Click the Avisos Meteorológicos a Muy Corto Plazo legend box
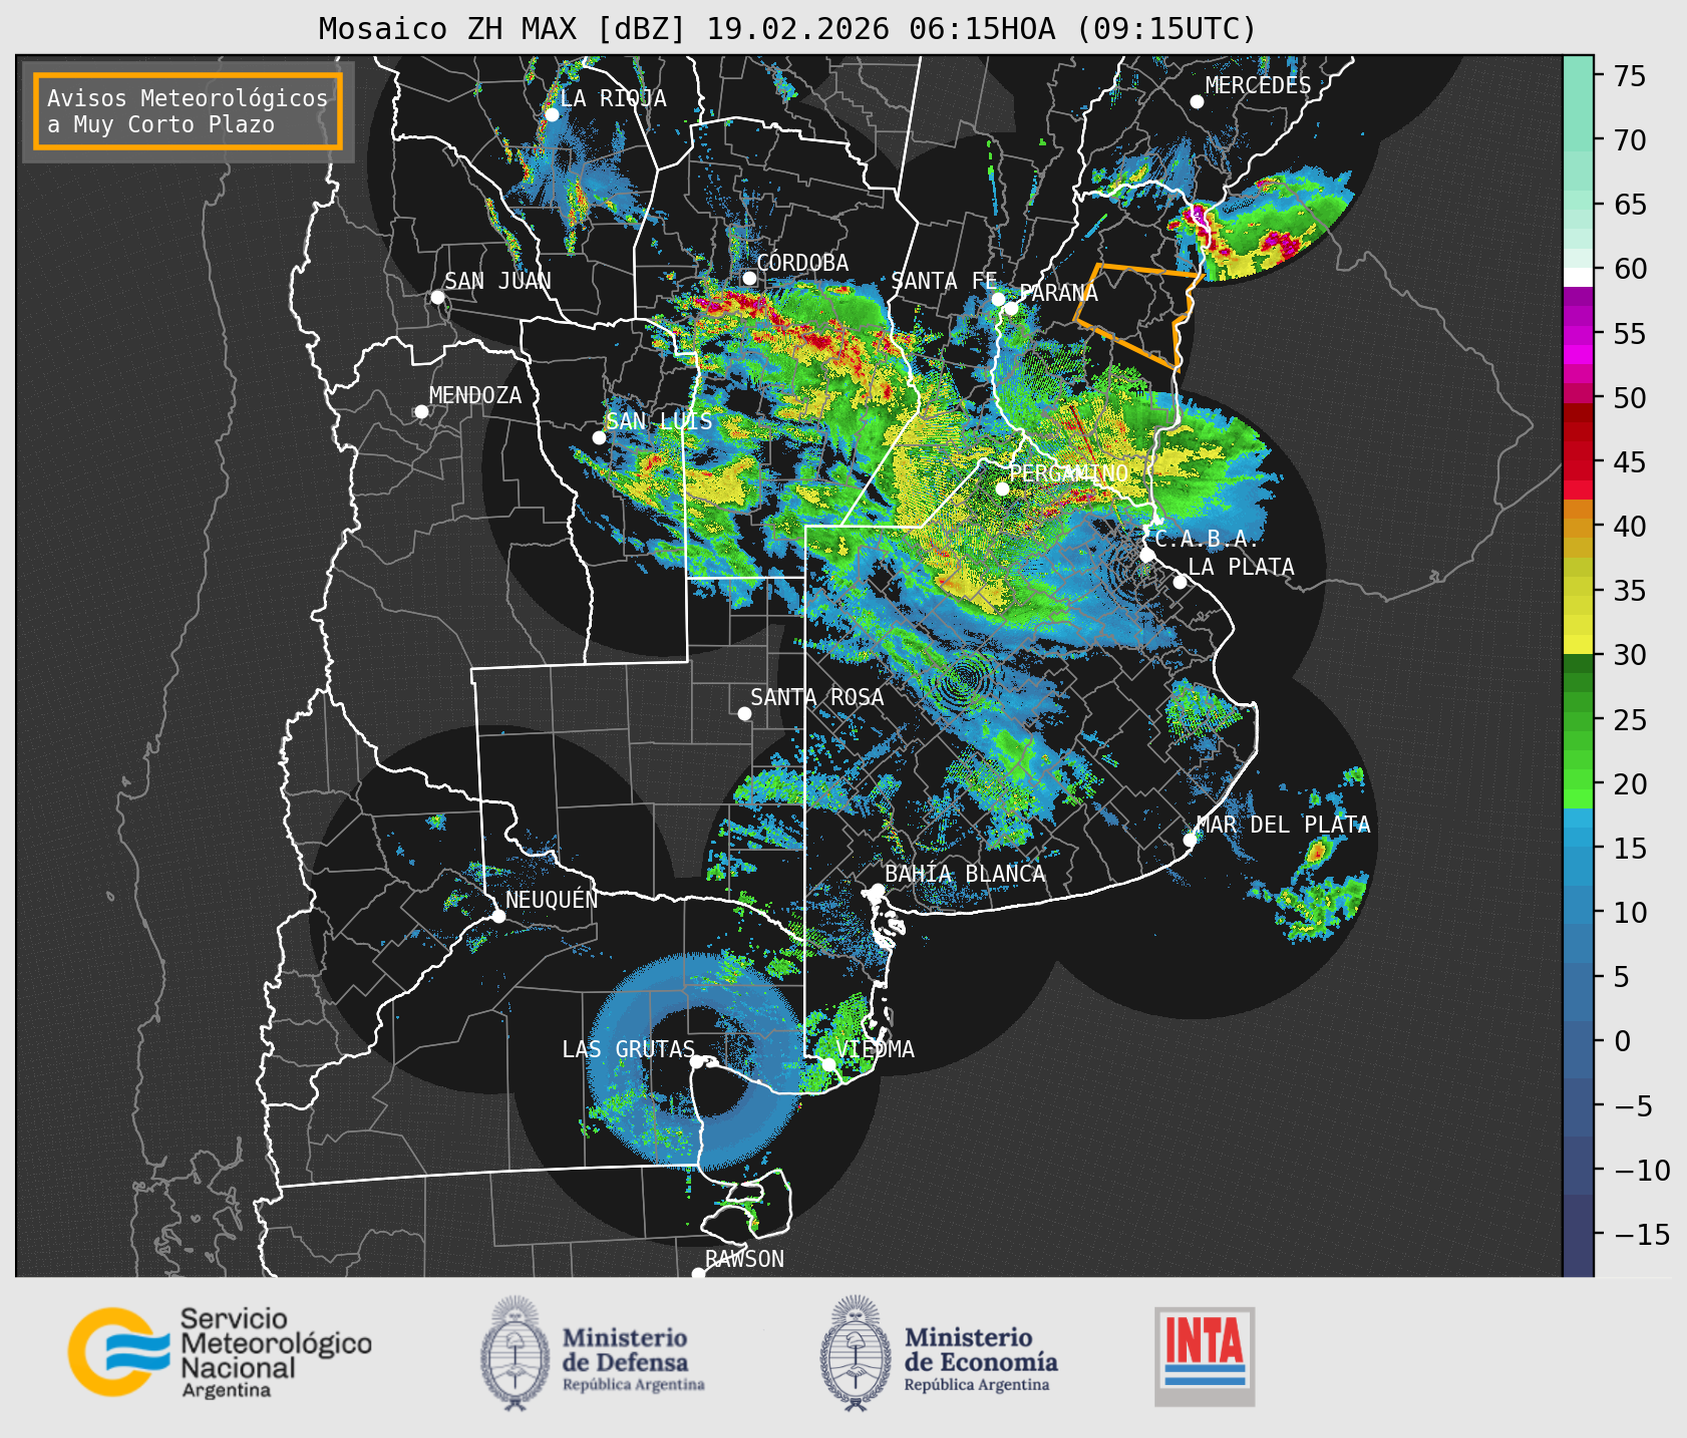The width and height of the screenshot is (1687, 1438). 188,111
